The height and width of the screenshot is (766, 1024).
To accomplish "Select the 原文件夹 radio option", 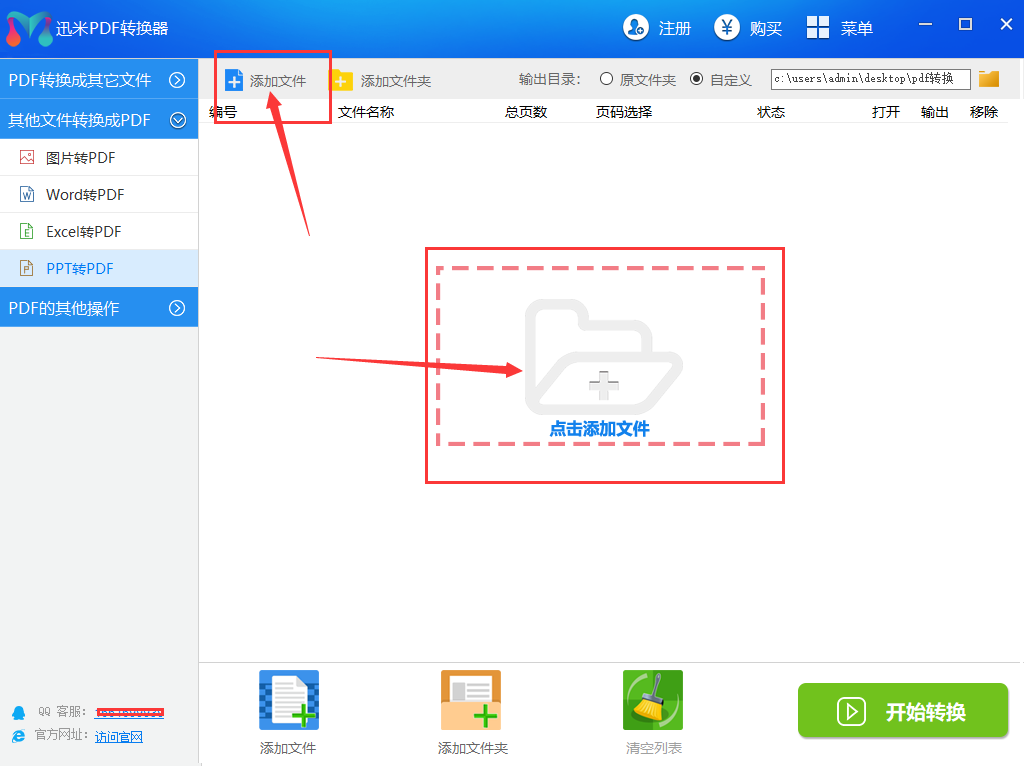I will pos(606,79).
